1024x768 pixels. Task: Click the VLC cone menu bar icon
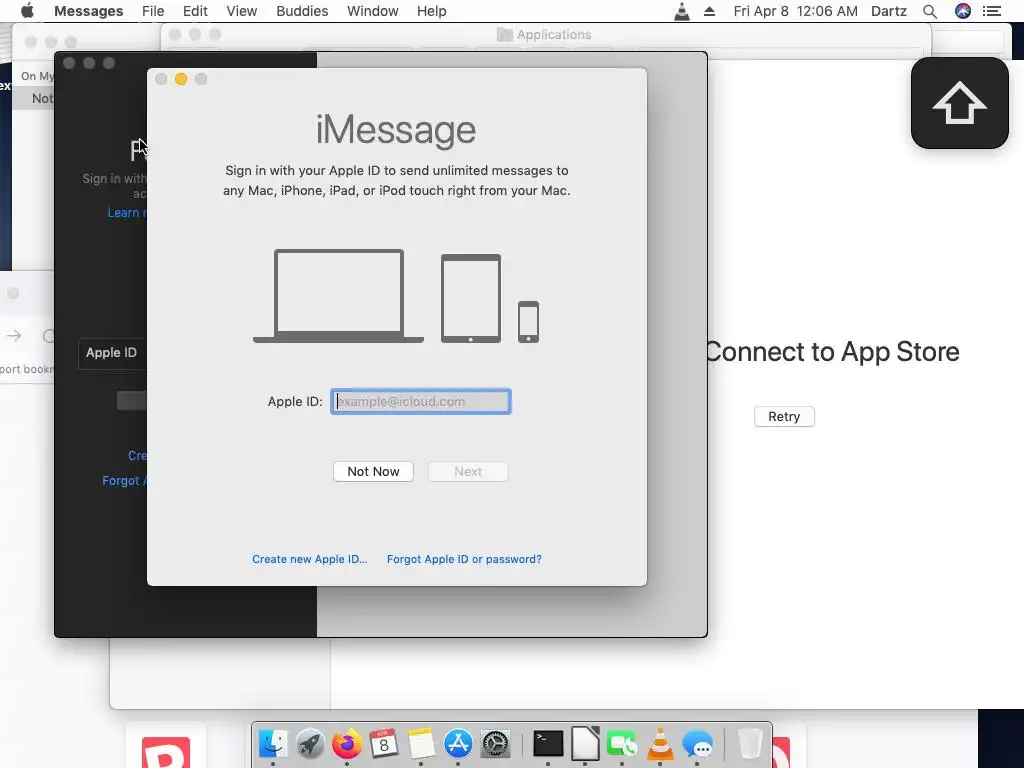pos(682,11)
